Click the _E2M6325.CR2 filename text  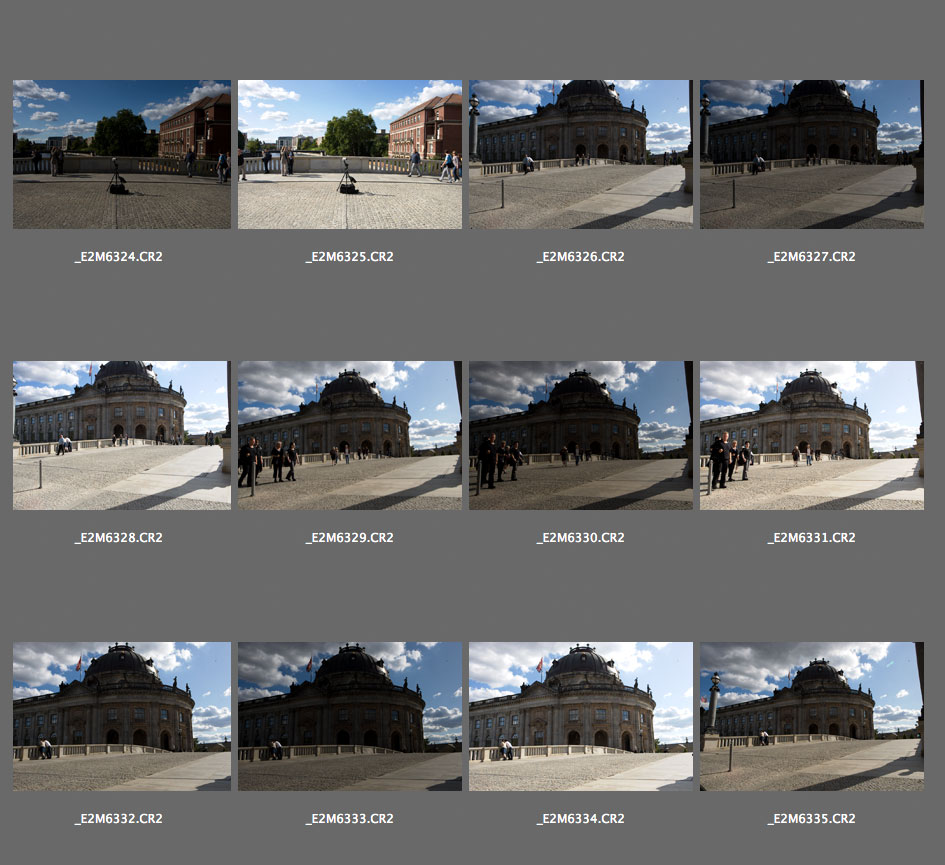tap(349, 257)
